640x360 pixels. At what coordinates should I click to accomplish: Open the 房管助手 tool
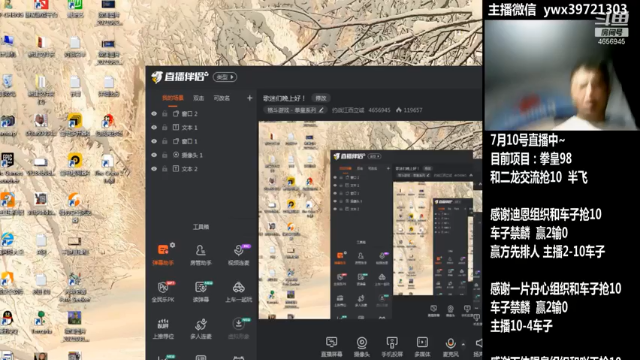(x=200, y=254)
